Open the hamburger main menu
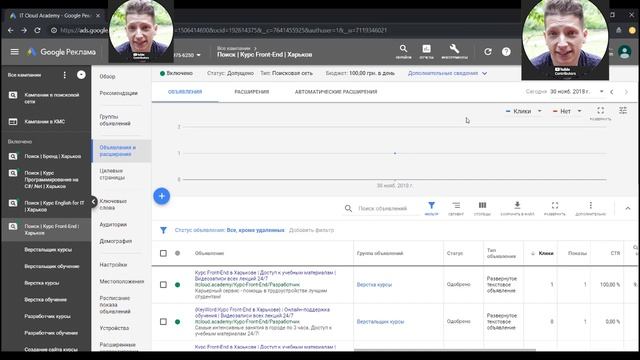Image resolution: width=640 pixels, height=360 pixels. coord(15,52)
